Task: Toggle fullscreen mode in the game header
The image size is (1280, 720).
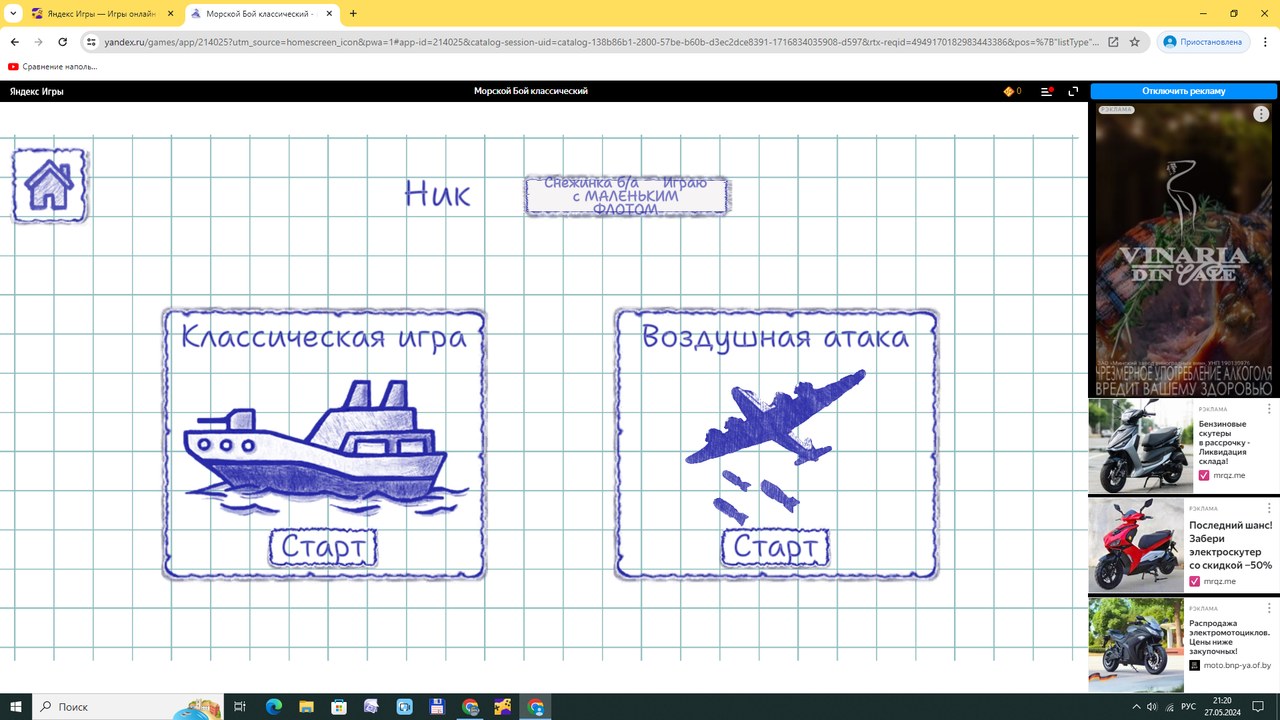Action: point(1072,90)
